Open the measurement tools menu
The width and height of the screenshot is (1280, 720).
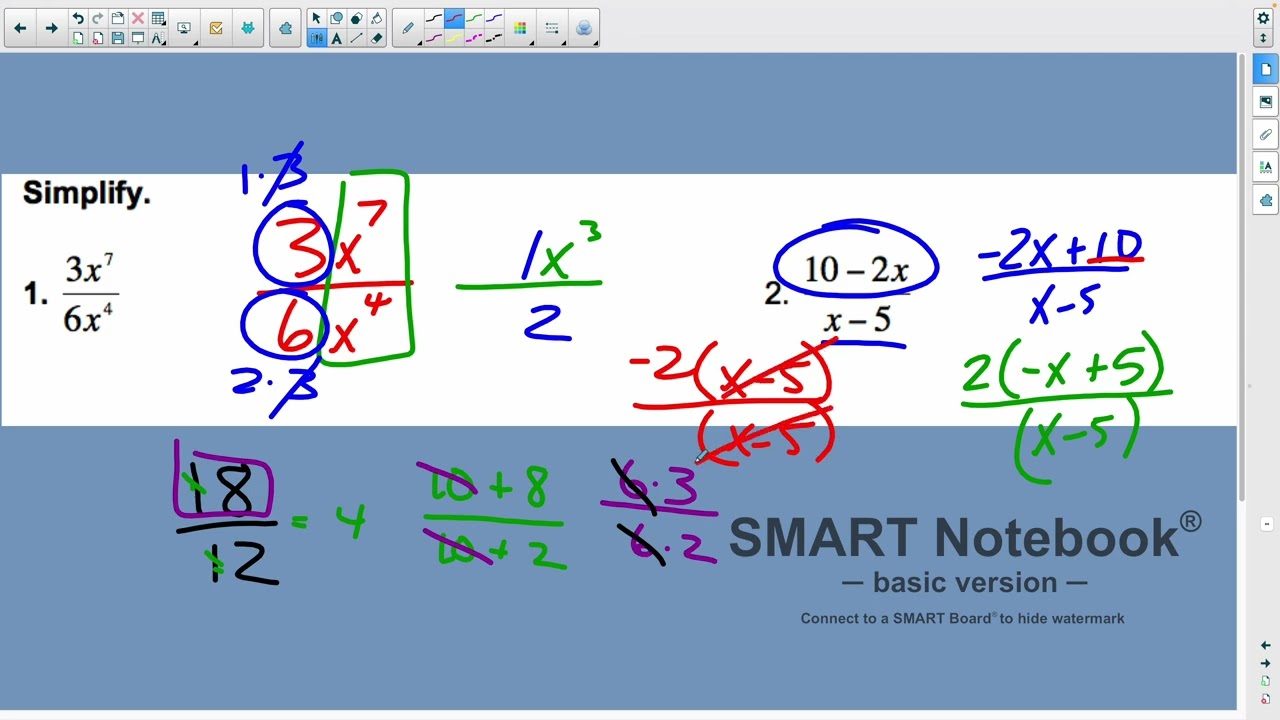[x=158, y=38]
